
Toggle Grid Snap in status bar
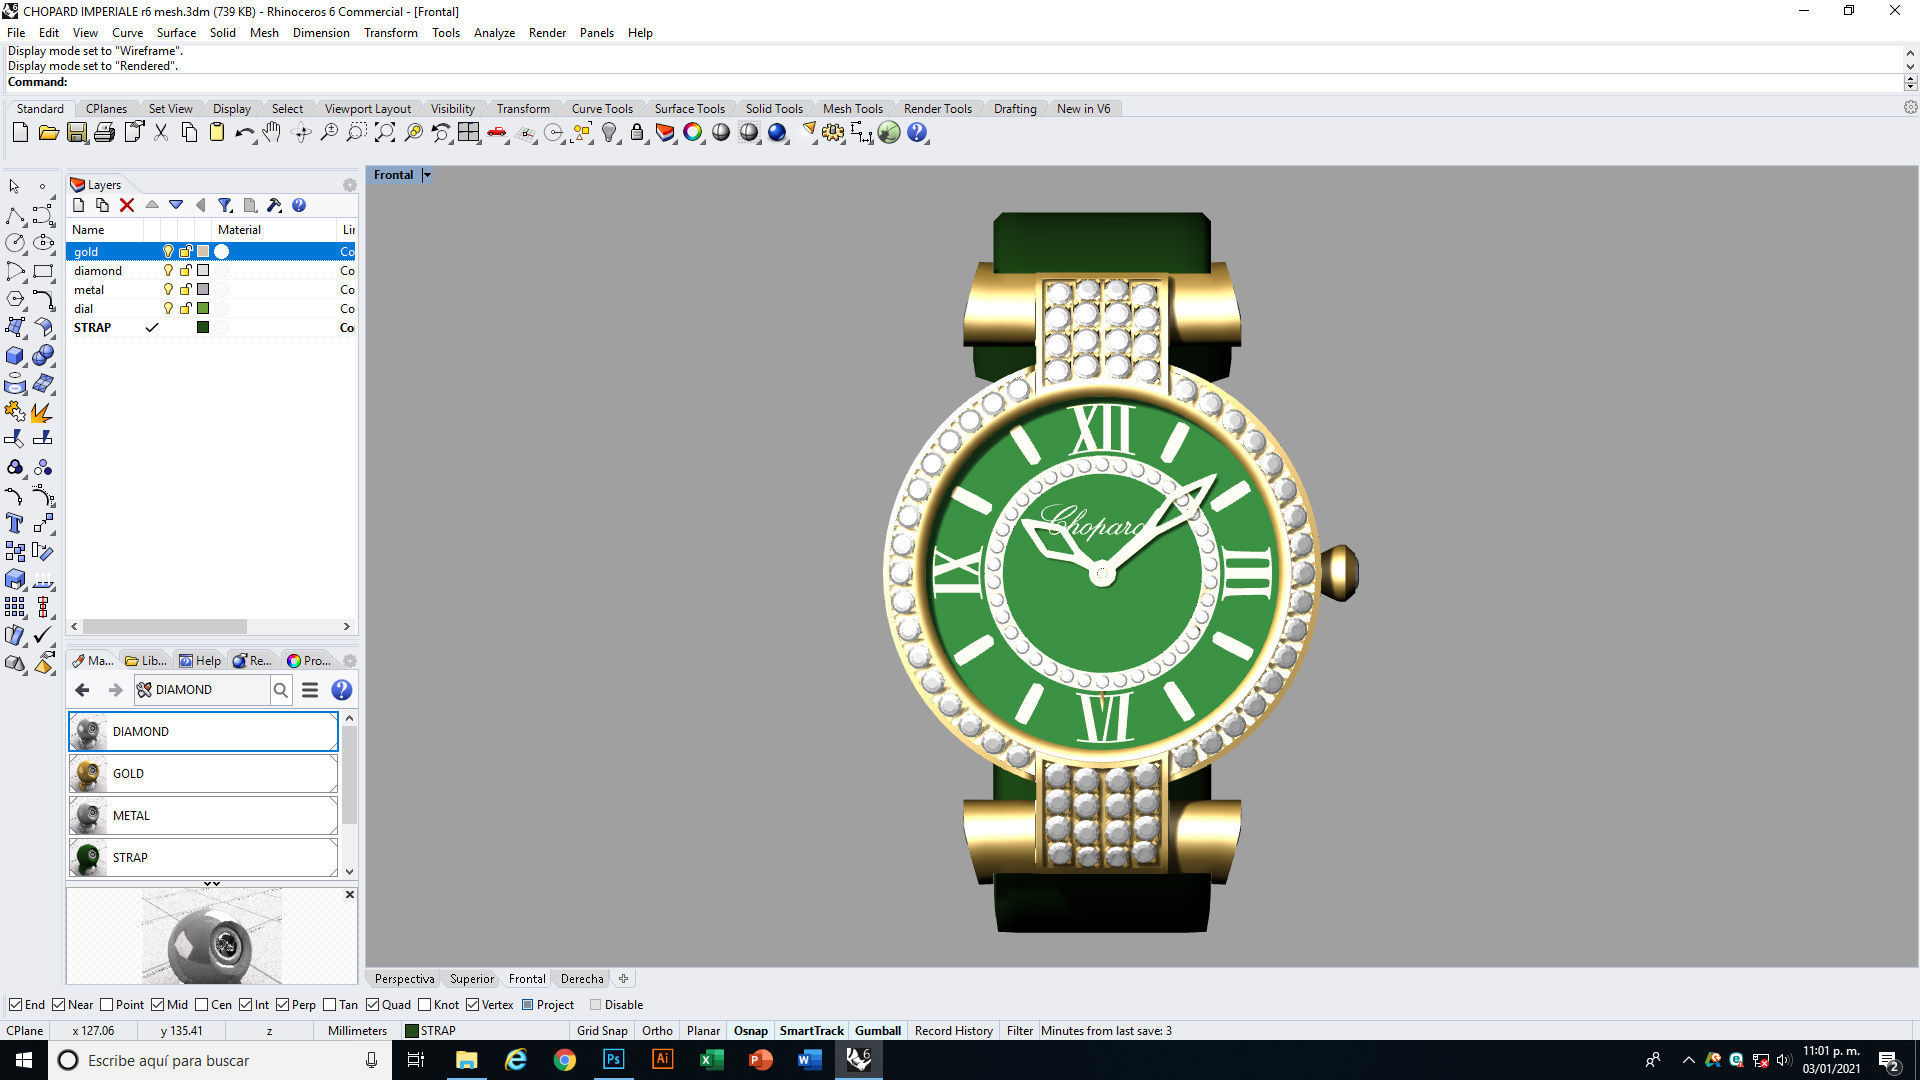(602, 1031)
